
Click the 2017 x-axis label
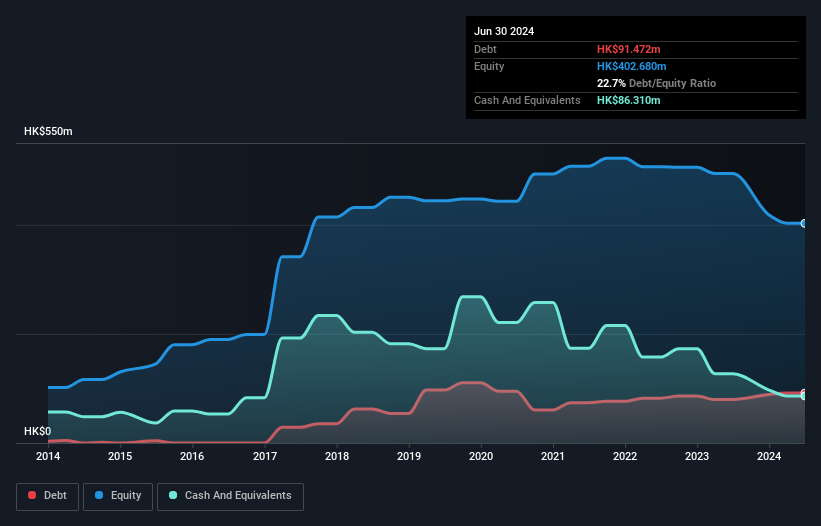point(265,456)
